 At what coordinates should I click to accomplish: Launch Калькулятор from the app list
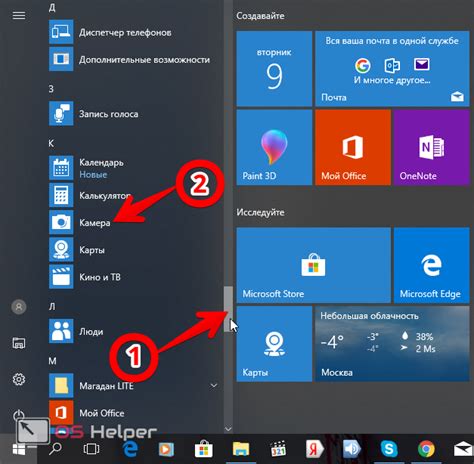point(133,195)
